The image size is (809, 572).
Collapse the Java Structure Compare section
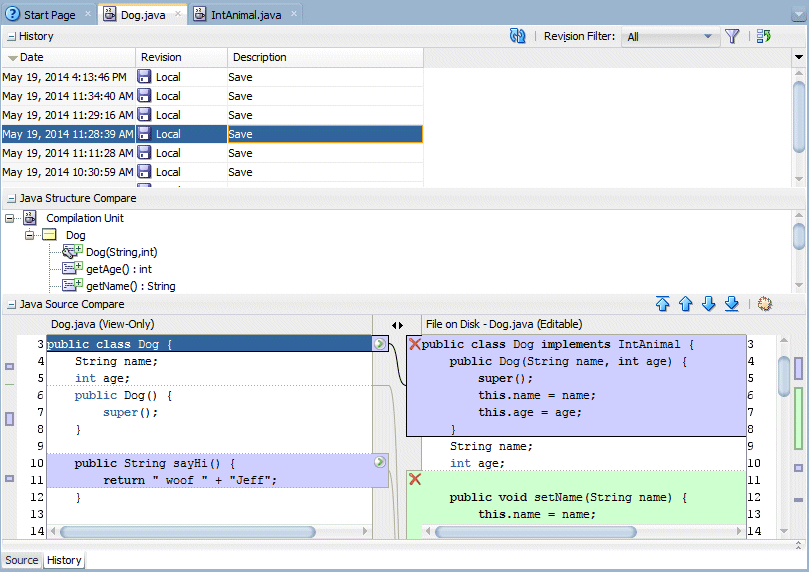(11, 199)
